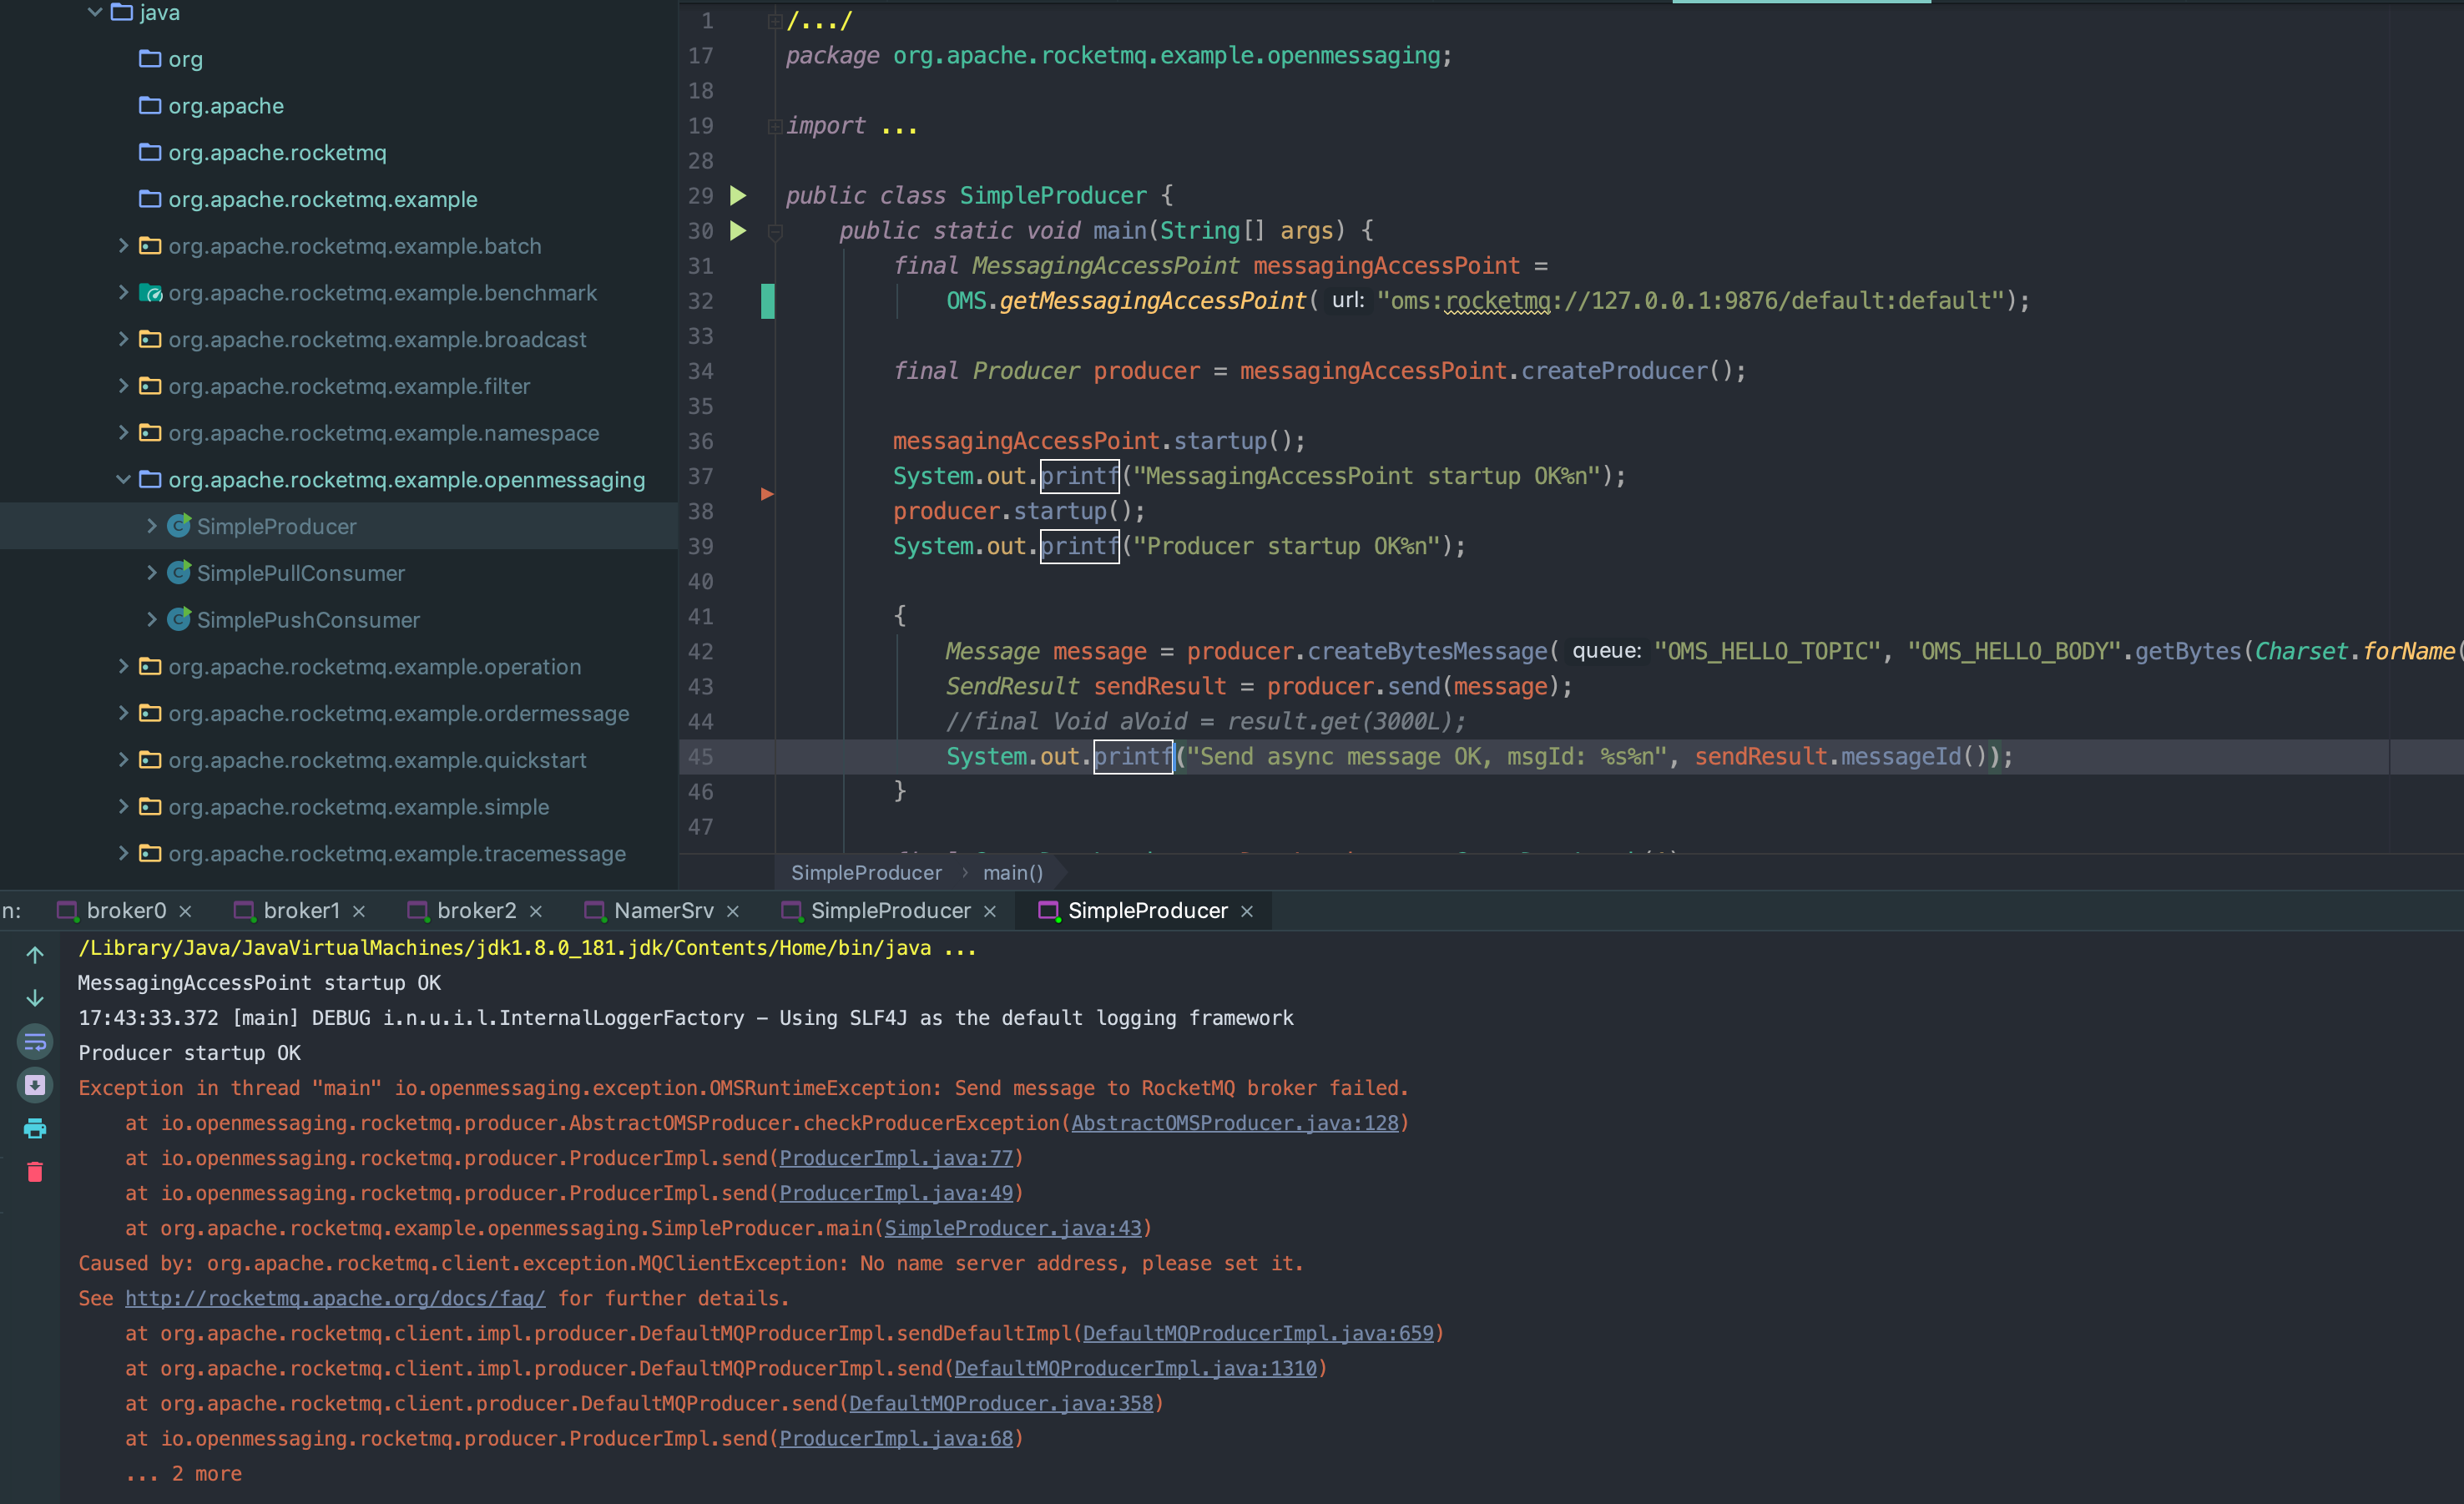The width and height of the screenshot is (2464, 1504).
Task: Toggle soft-wrap in the console
Action: coord(35,1041)
